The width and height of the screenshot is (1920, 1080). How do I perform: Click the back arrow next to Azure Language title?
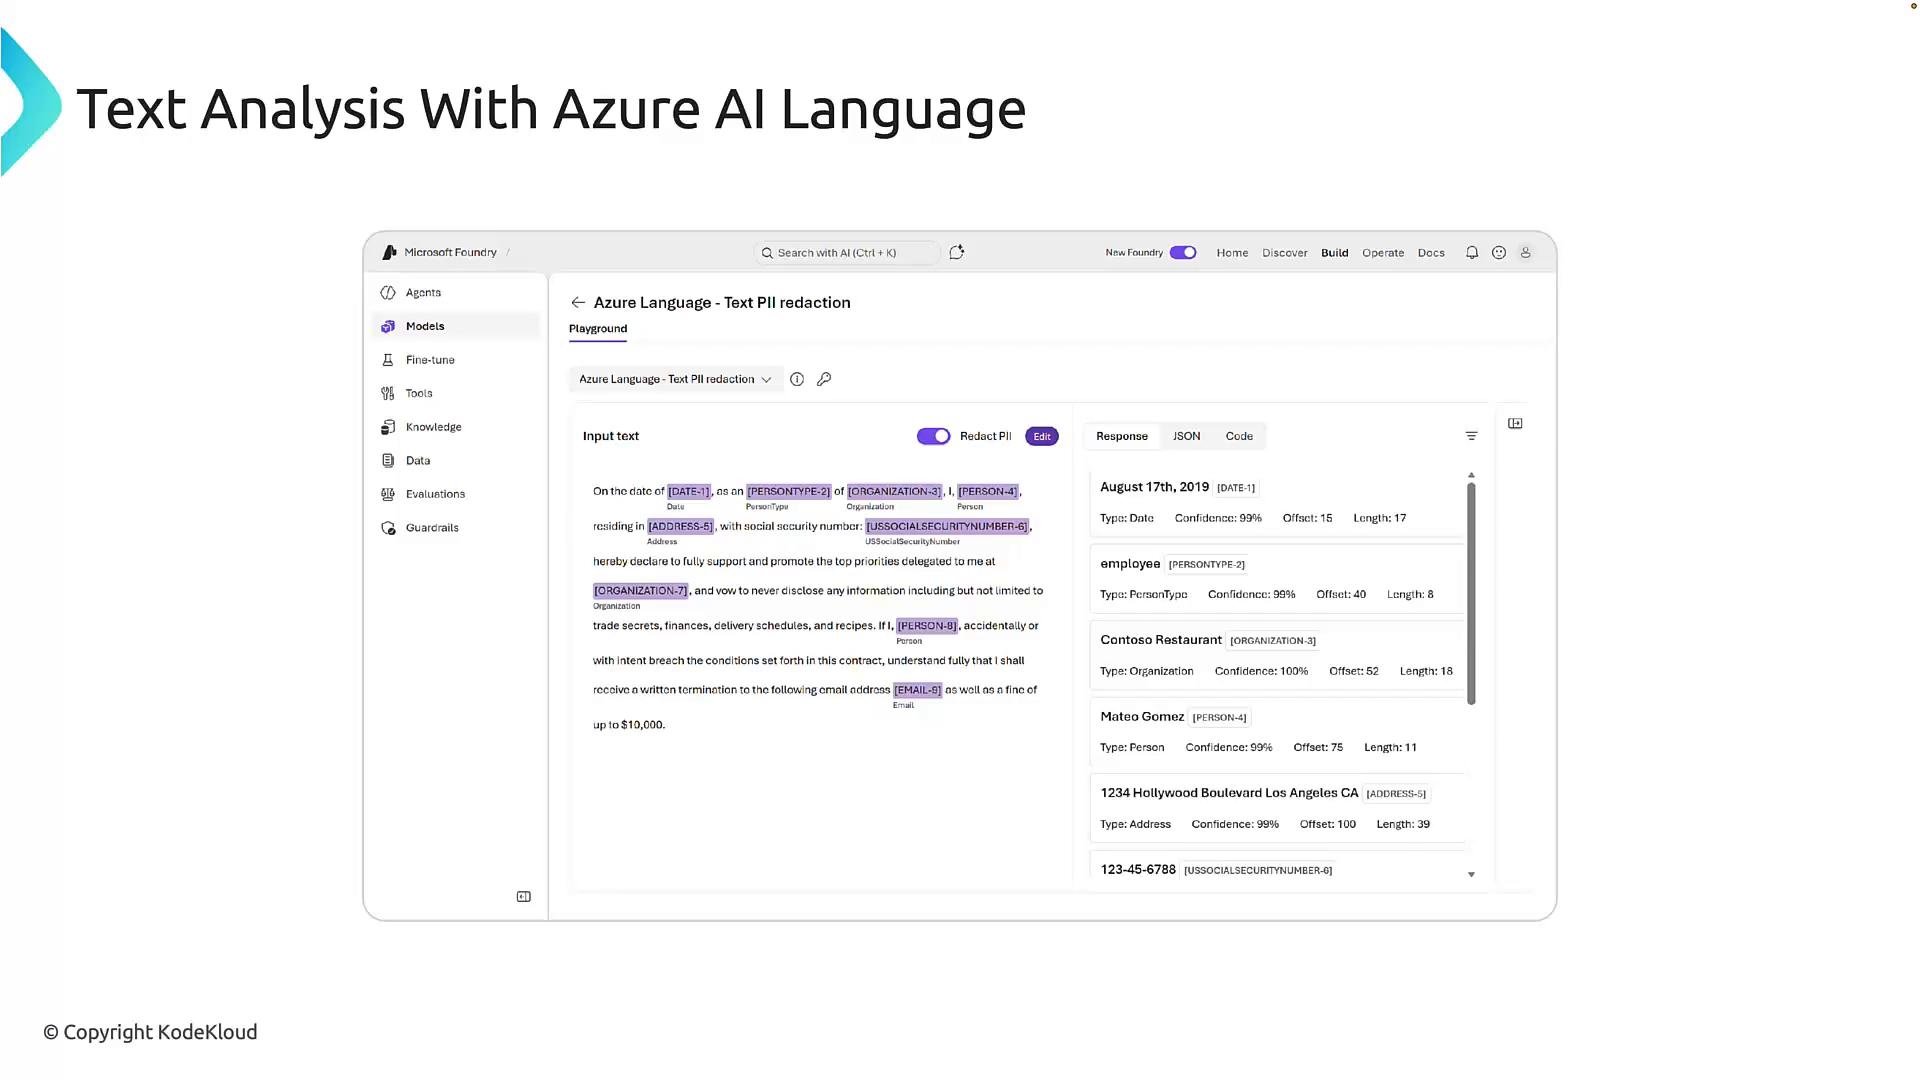pyautogui.click(x=578, y=303)
